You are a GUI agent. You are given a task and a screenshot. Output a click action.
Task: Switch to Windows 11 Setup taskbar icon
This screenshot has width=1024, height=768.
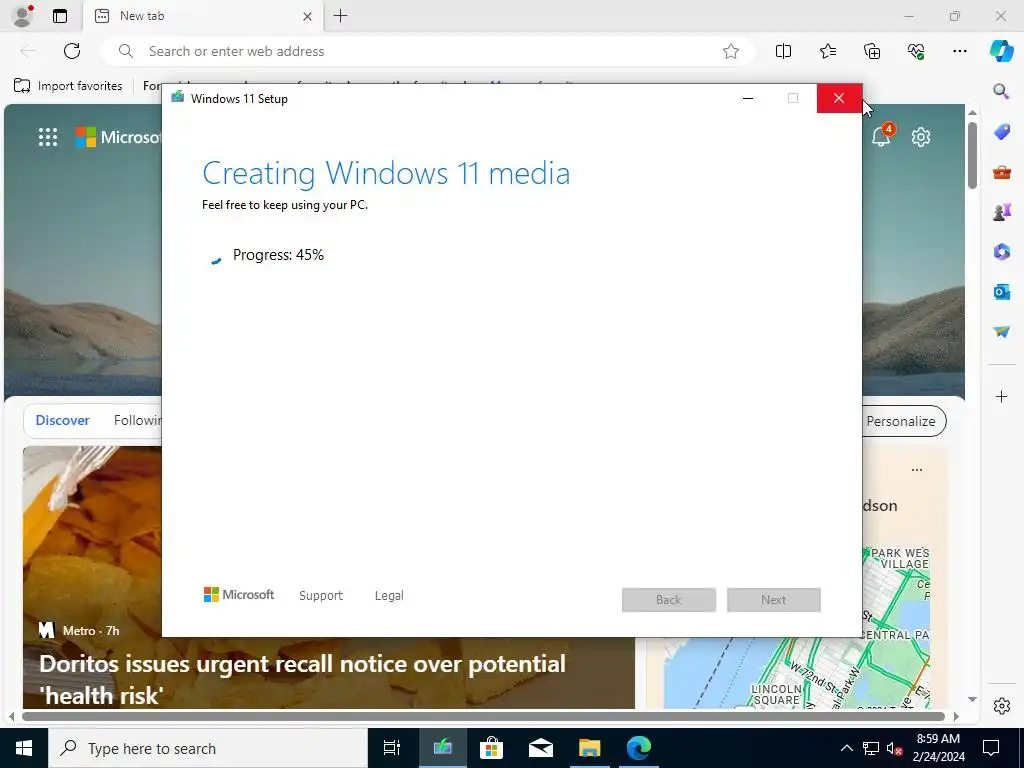442,748
